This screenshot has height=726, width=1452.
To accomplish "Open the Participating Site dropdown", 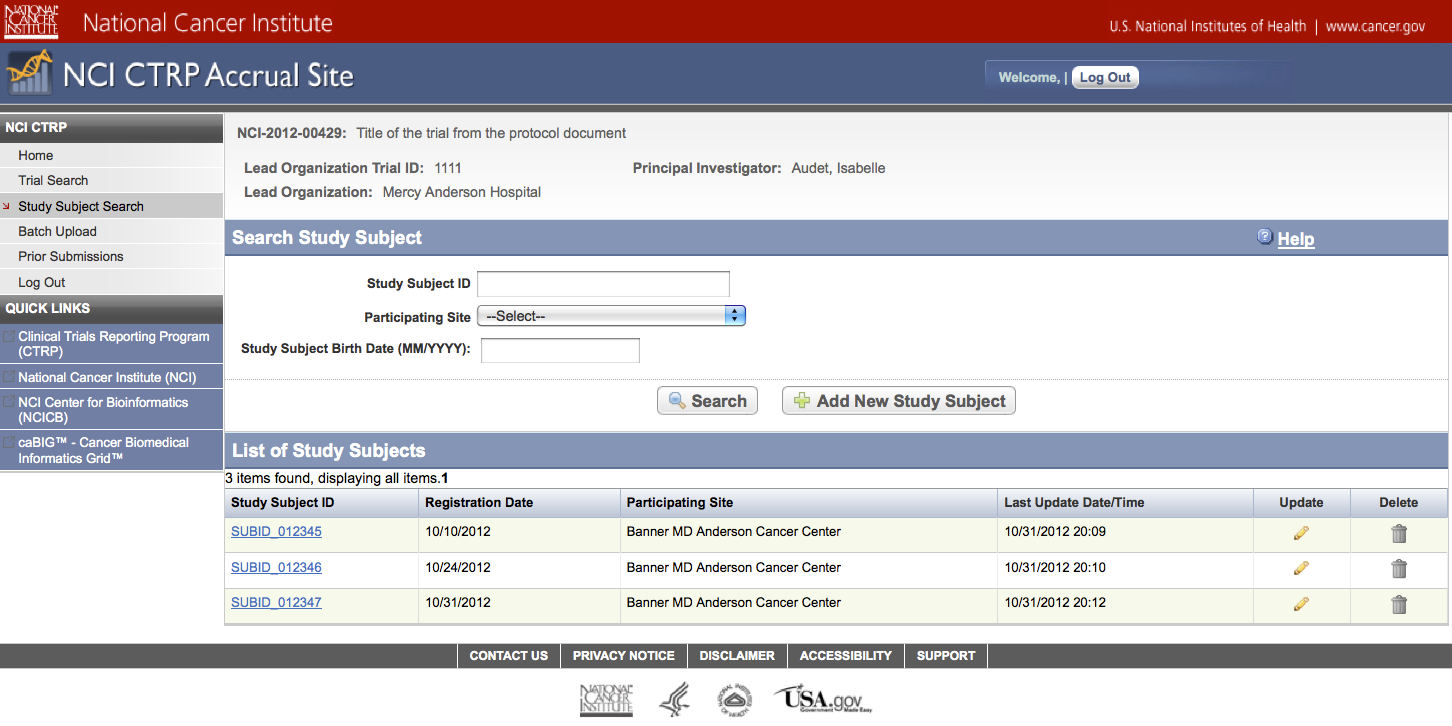I will (611, 316).
